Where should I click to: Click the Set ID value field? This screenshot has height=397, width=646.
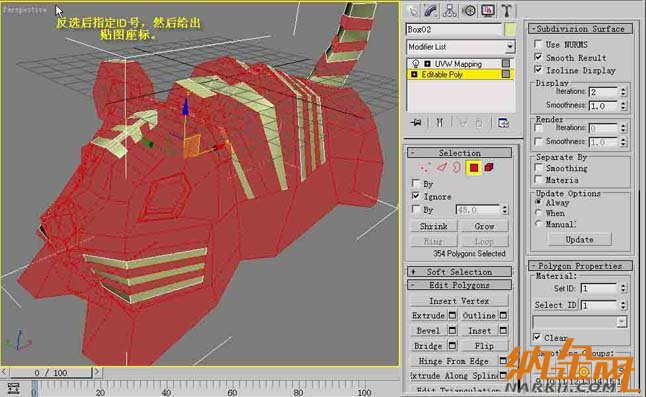[599, 288]
